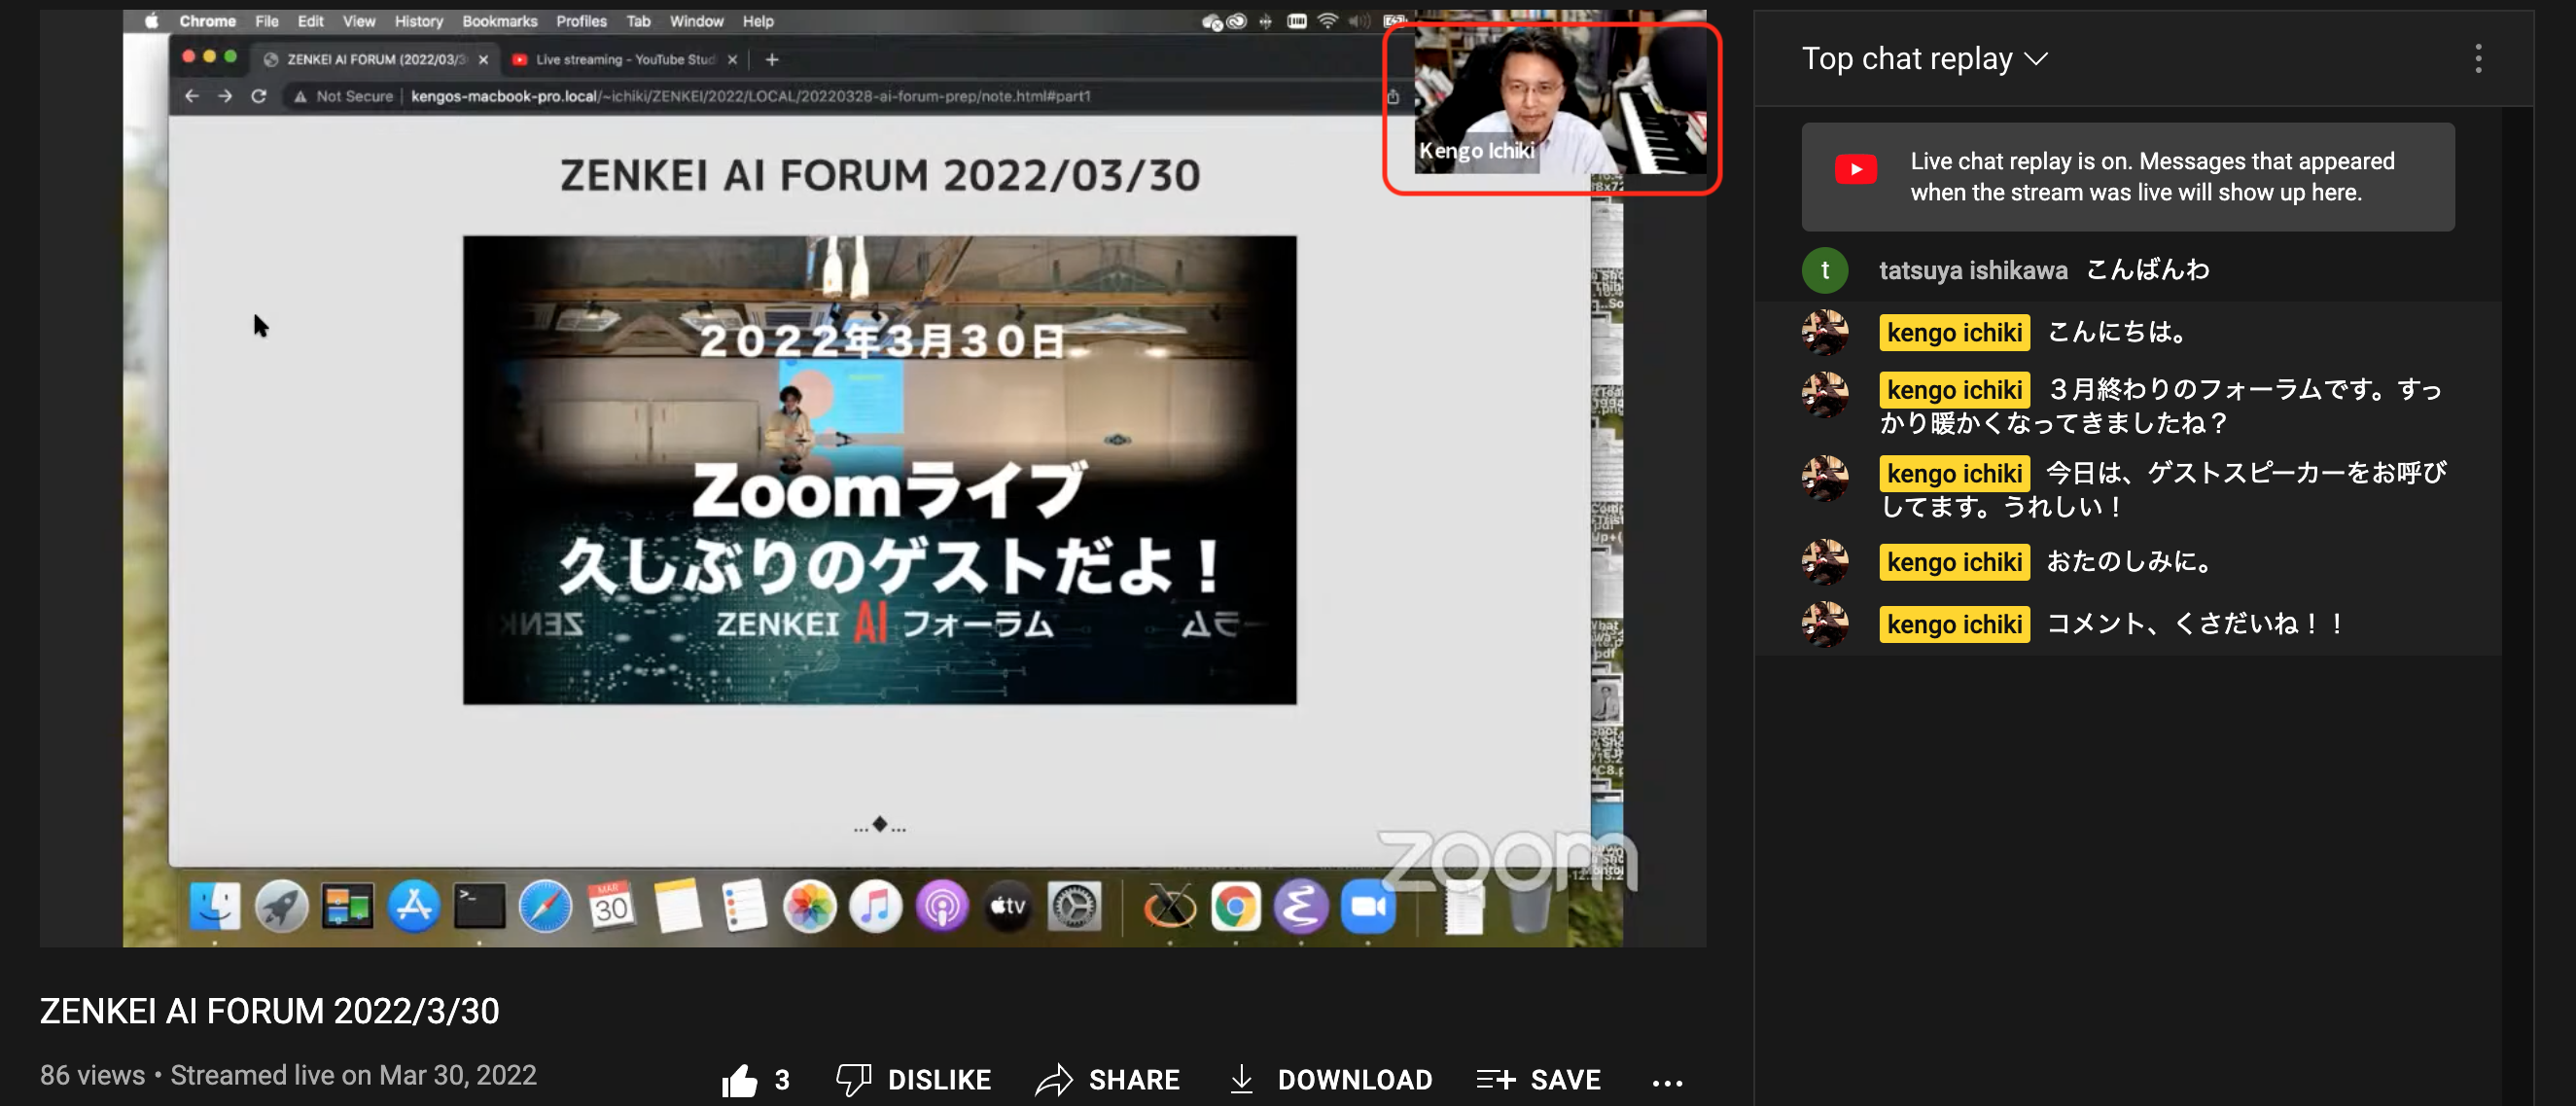Click the Apple TV icon in the dock
This screenshot has width=2576, height=1106.
[1008, 907]
